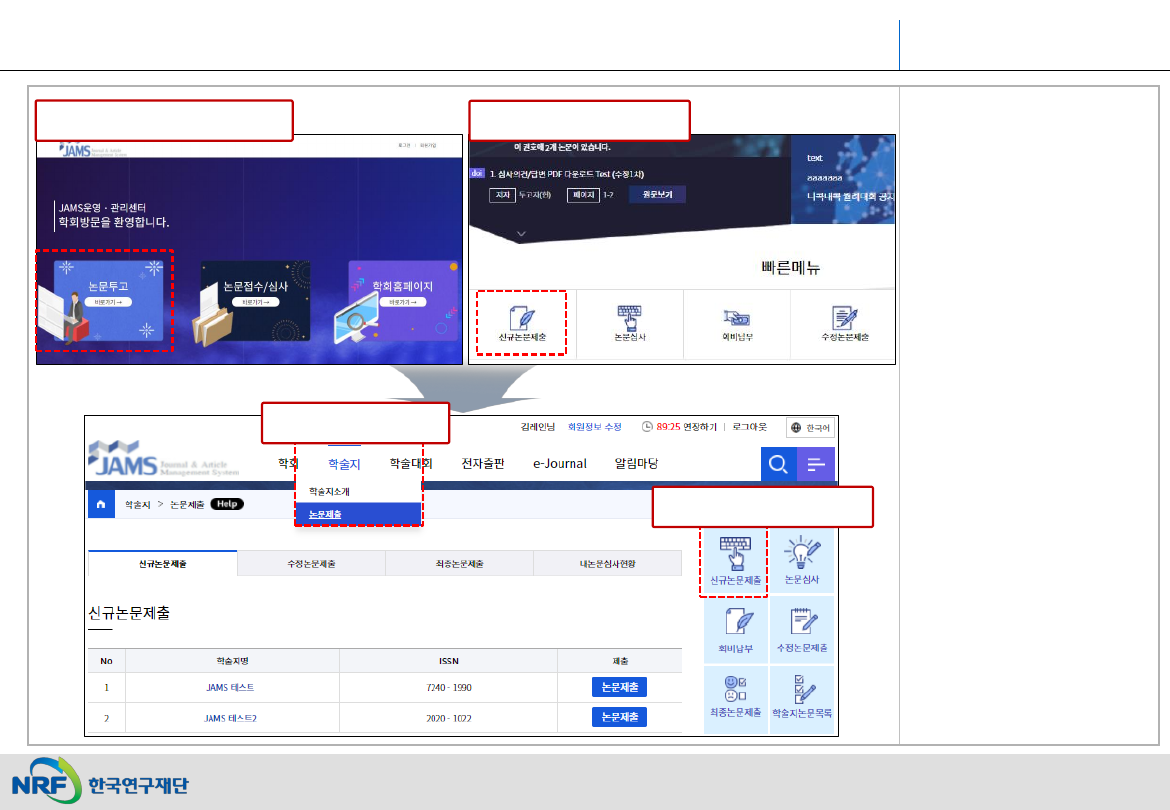Viewport: 1170px width, 810px height.
Task: Click the home icon in breadcrumb bar
Action: (x=100, y=505)
